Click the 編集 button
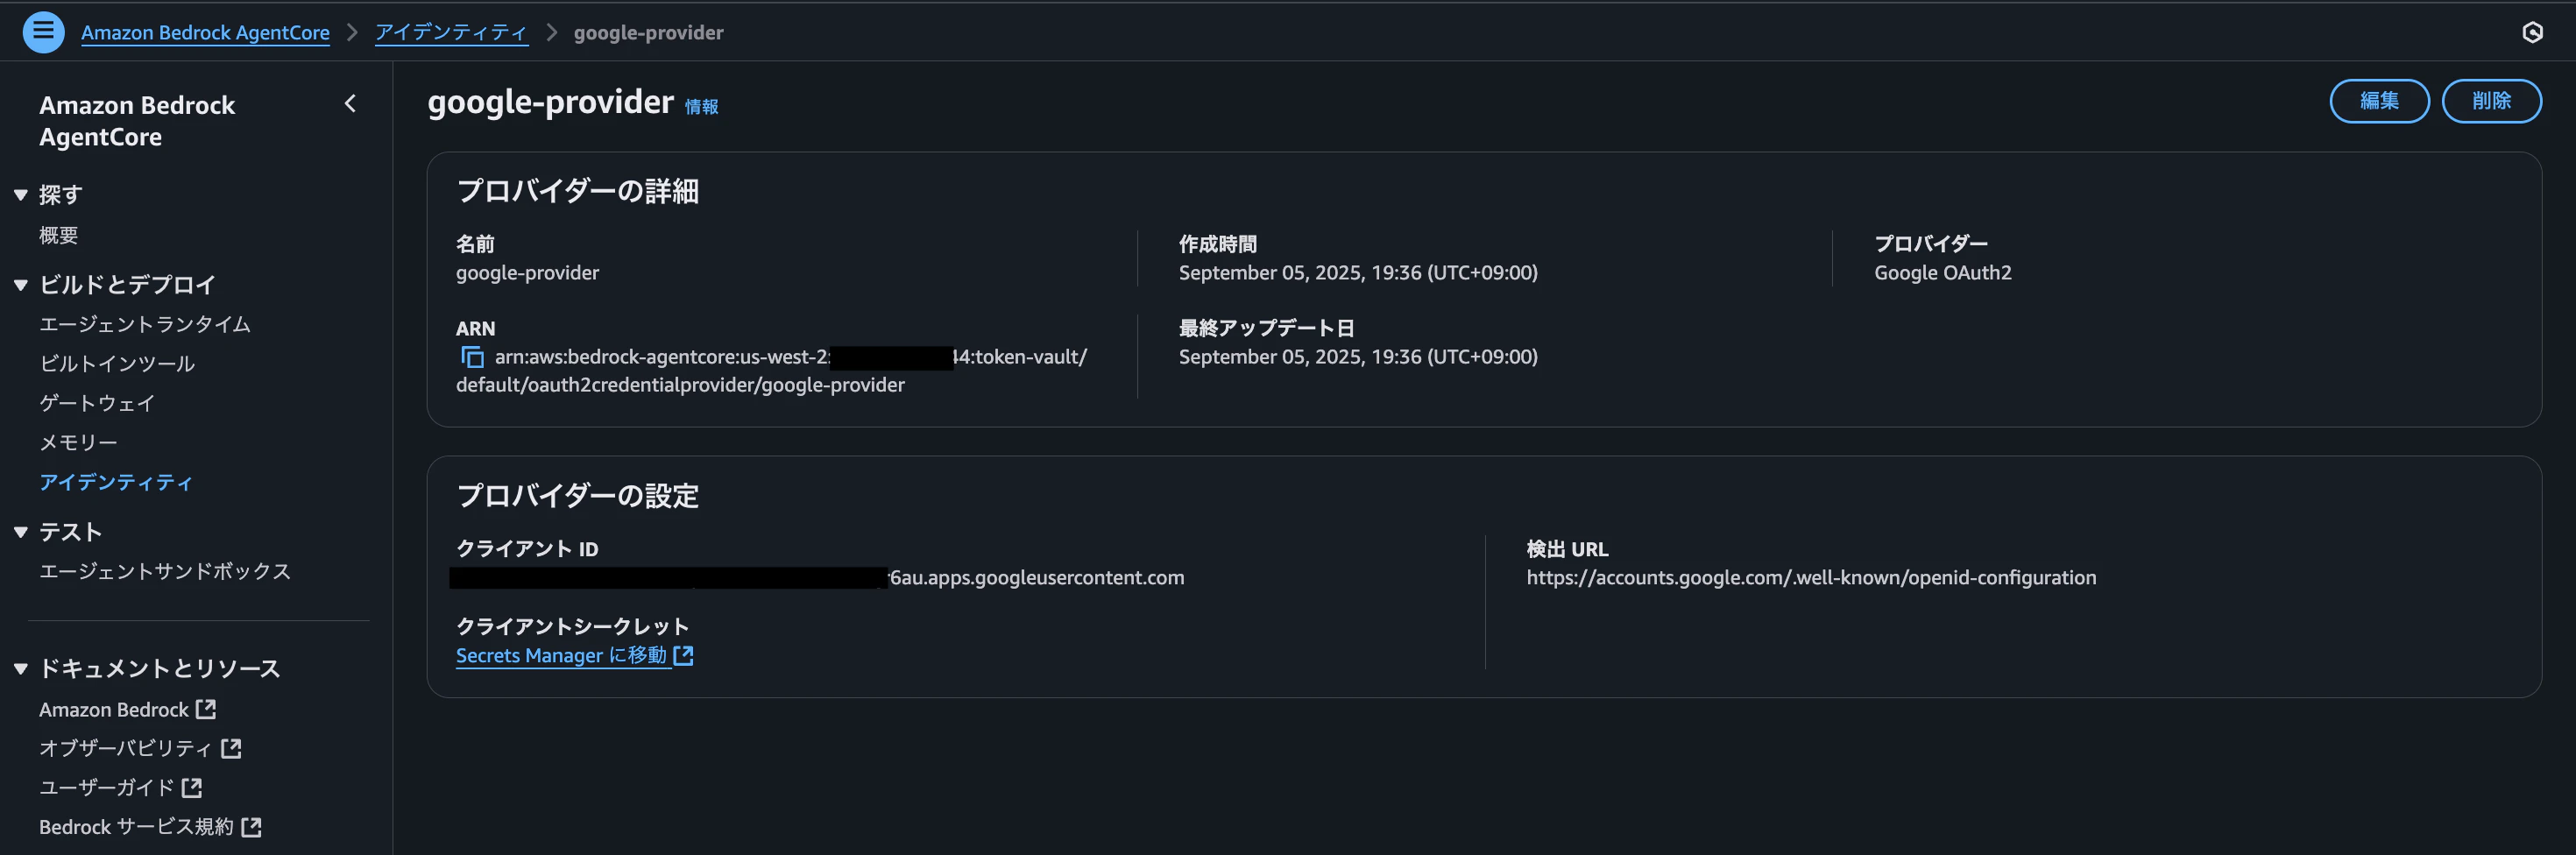 2380,100
